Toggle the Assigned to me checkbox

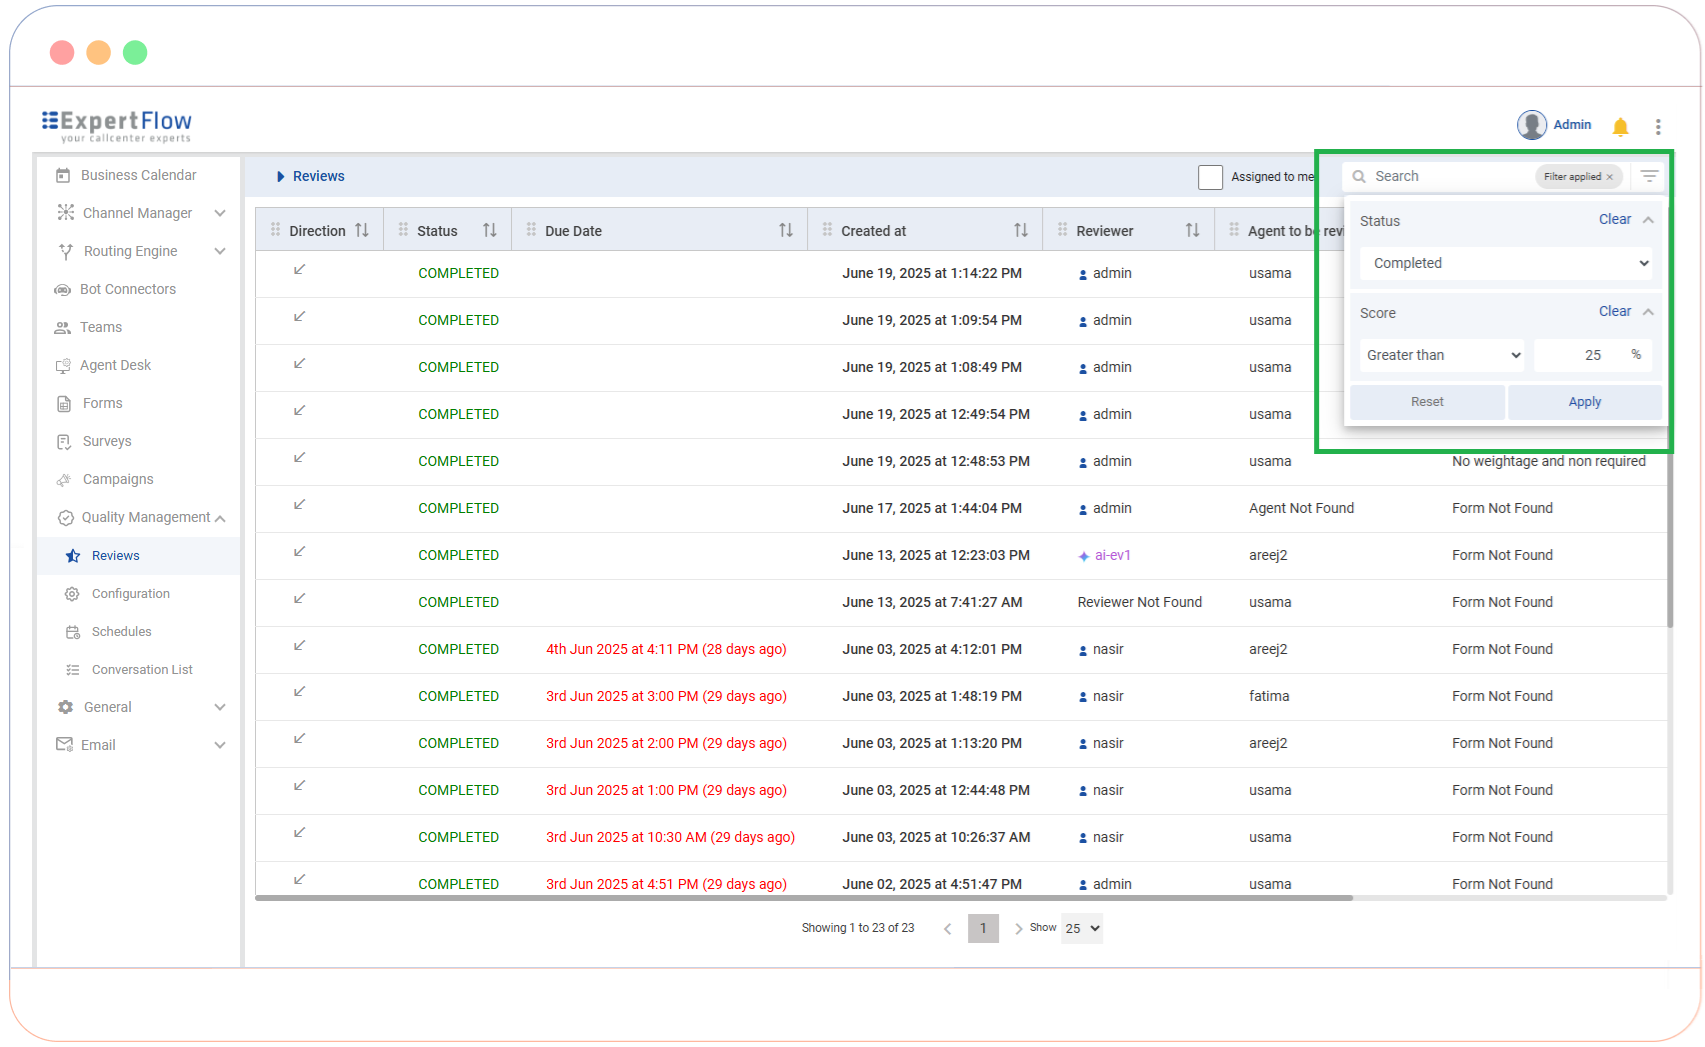click(x=1210, y=177)
